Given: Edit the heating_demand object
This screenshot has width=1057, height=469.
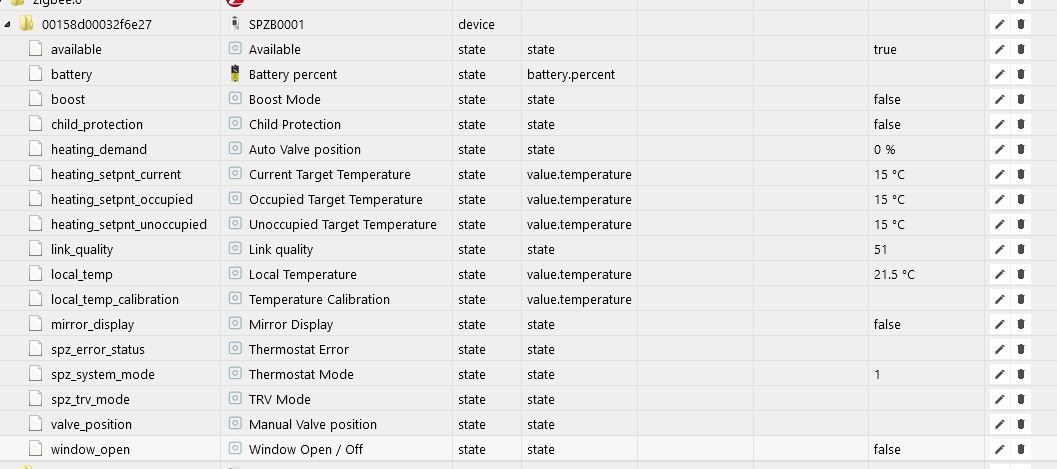Looking at the screenshot, I should [1000, 149].
